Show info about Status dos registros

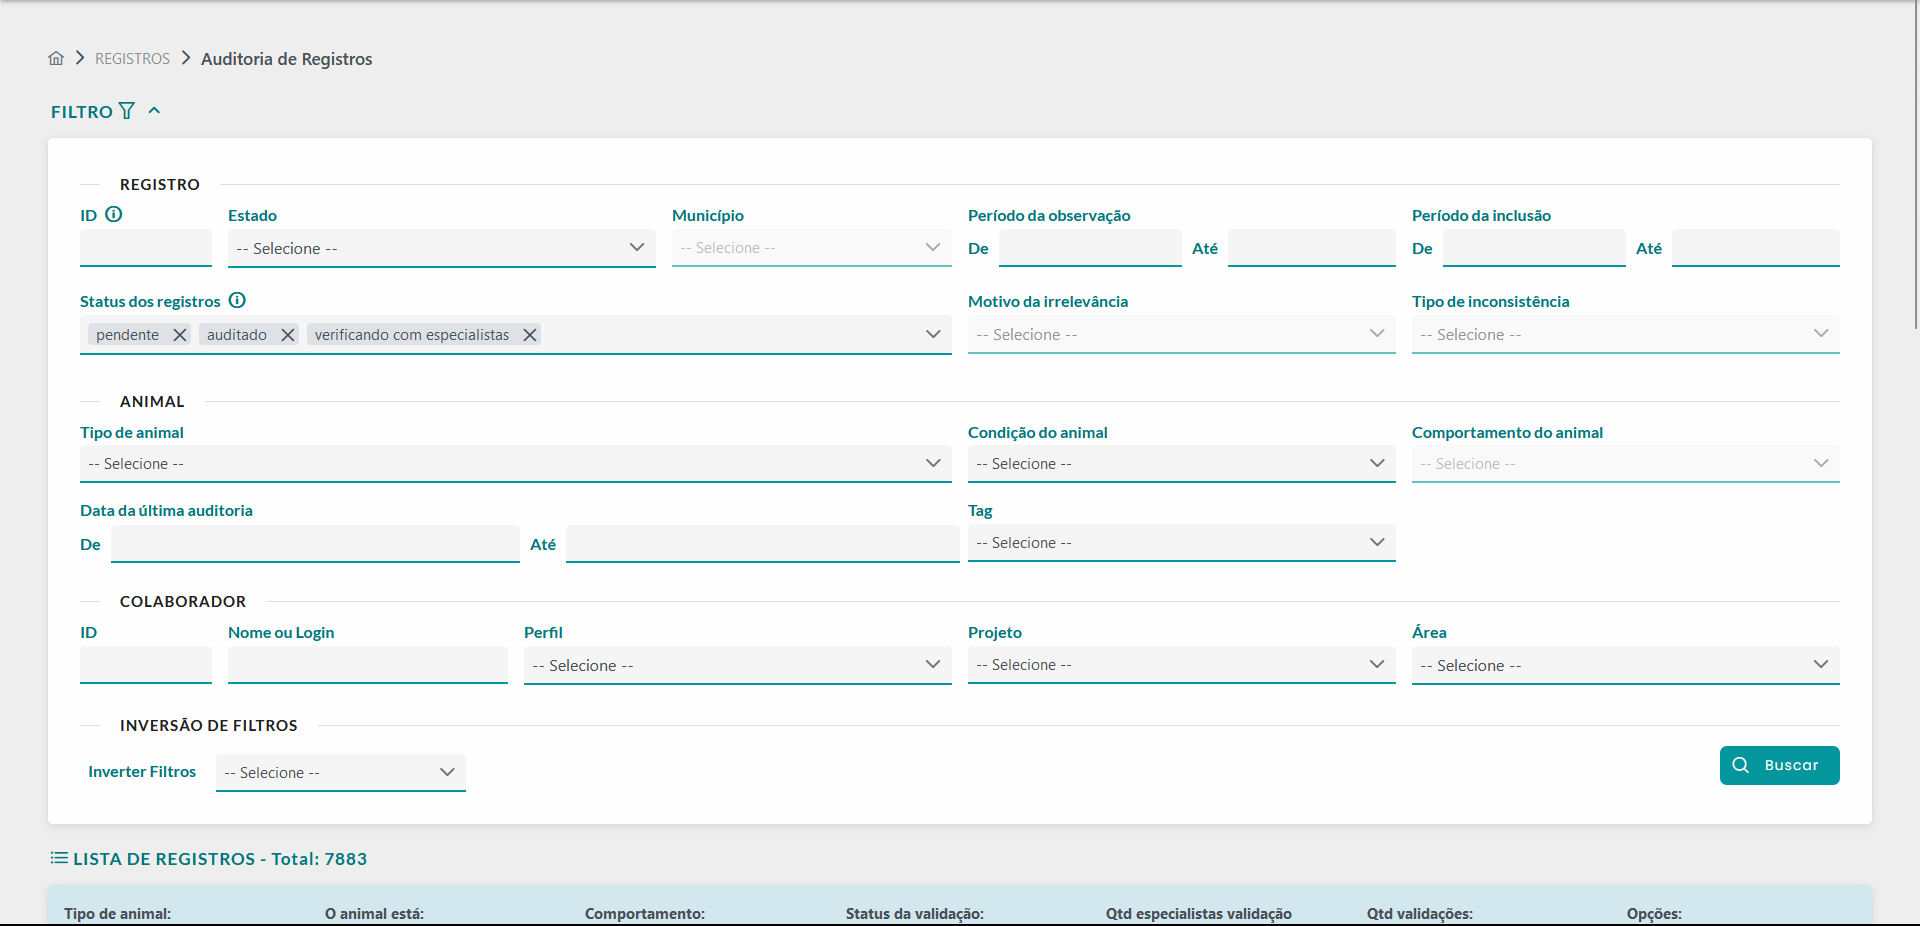[237, 300]
